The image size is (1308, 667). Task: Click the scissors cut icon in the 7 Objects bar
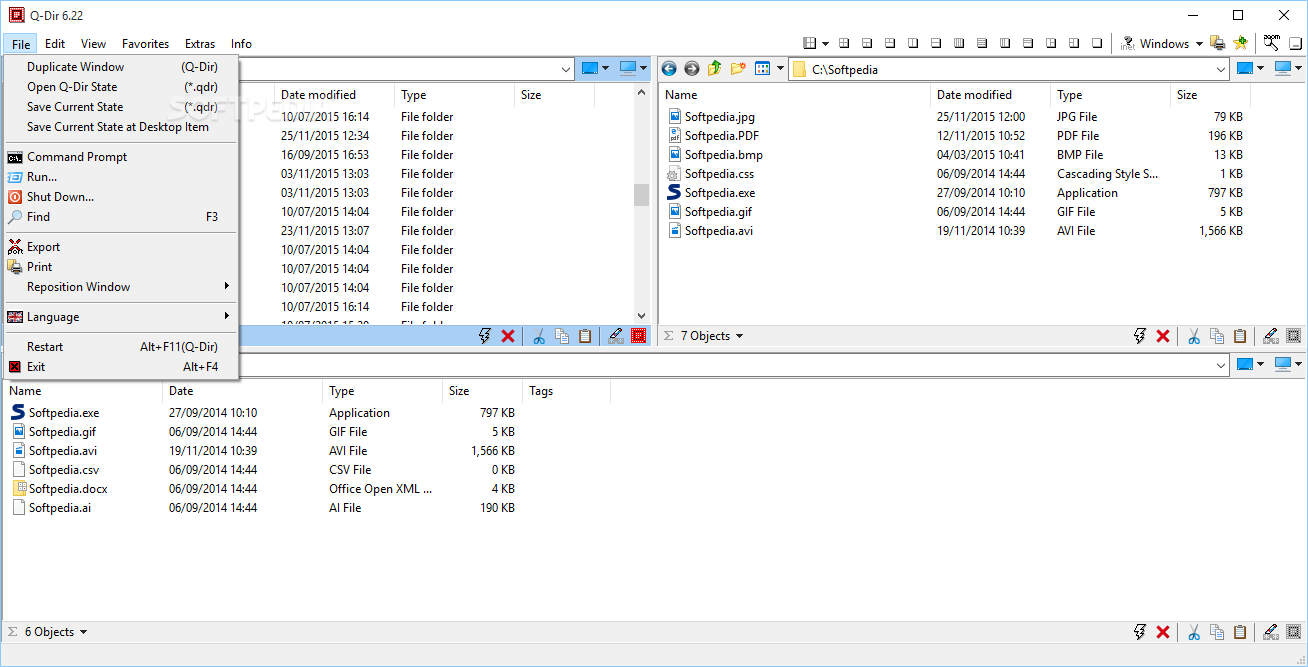point(1193,336)
